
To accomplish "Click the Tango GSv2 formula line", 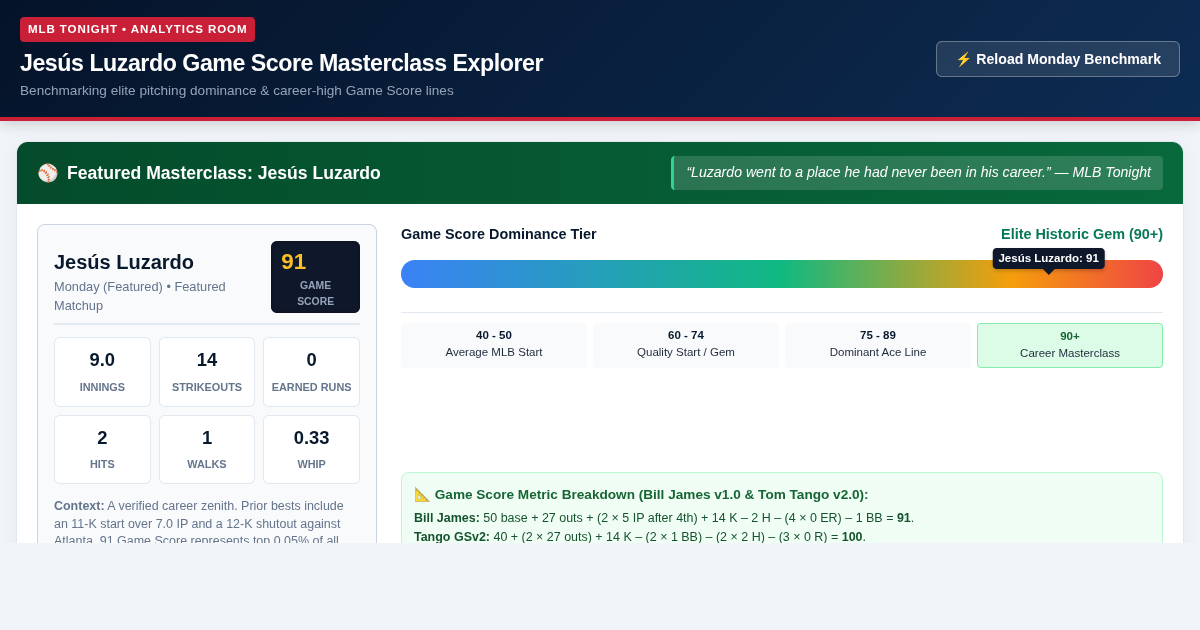I will coord(640,537).
